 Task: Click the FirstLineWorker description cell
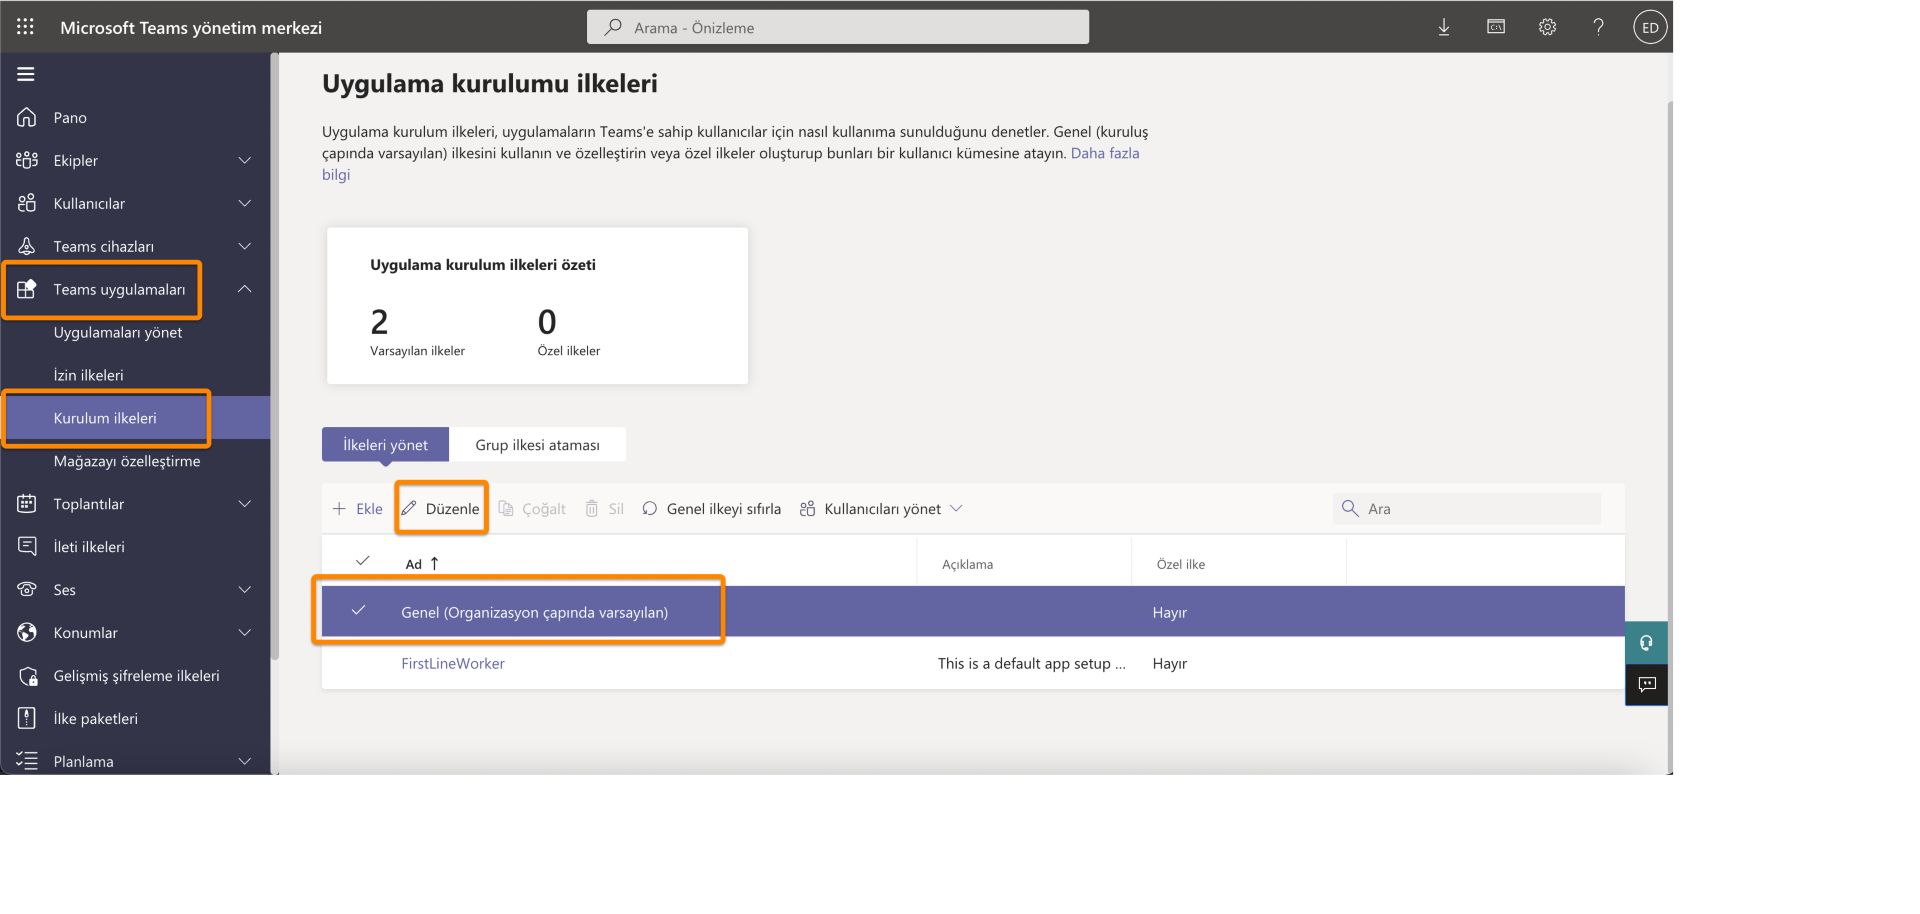coord(1032,663)
